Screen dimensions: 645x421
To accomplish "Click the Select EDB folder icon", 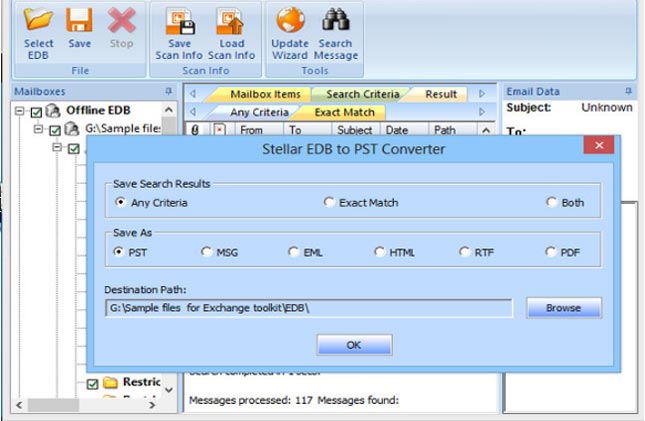I will (x=38, y=20).
